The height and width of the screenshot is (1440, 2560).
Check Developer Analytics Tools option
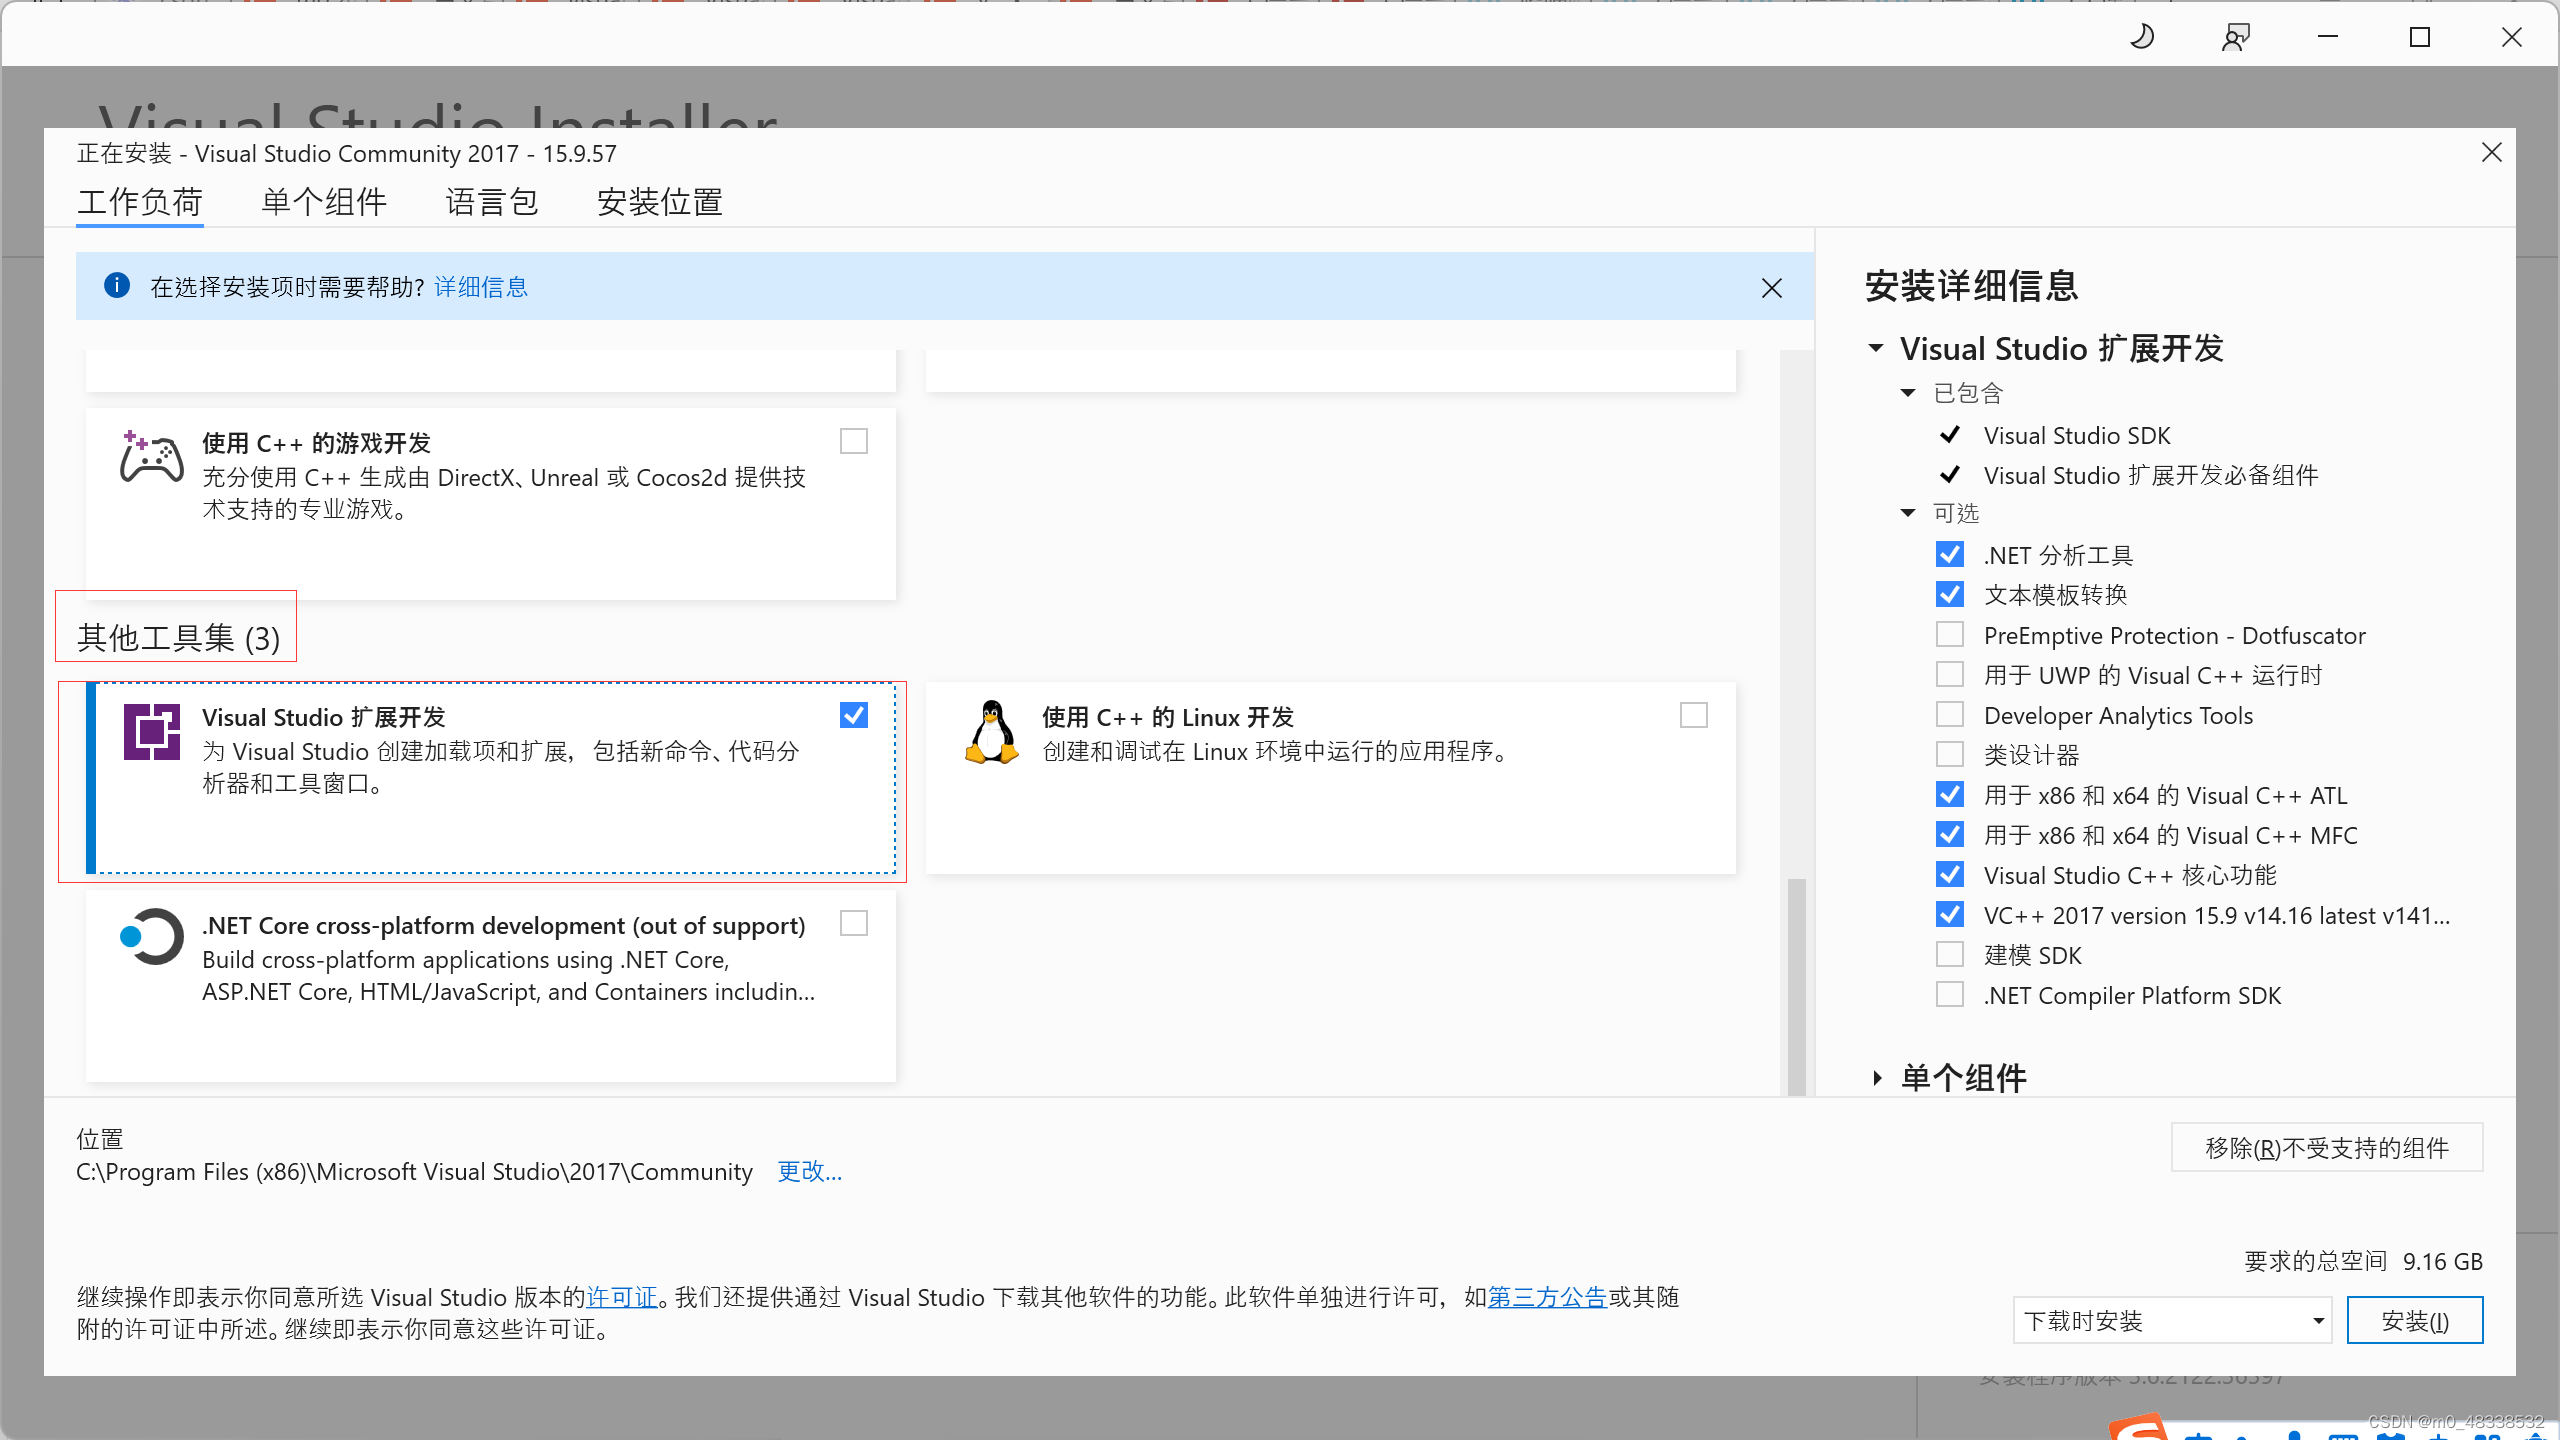point(1949,714)
